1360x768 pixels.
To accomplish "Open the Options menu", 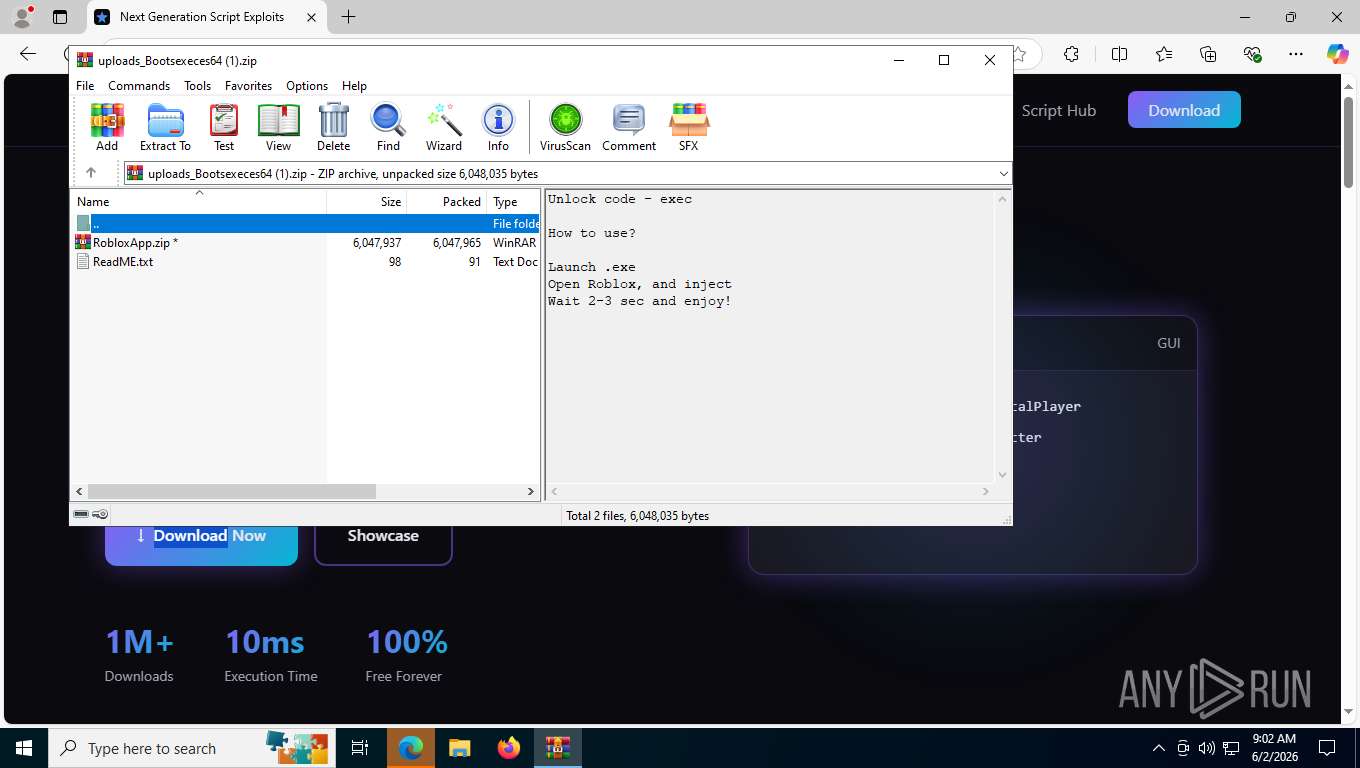I will coord(307,86).
